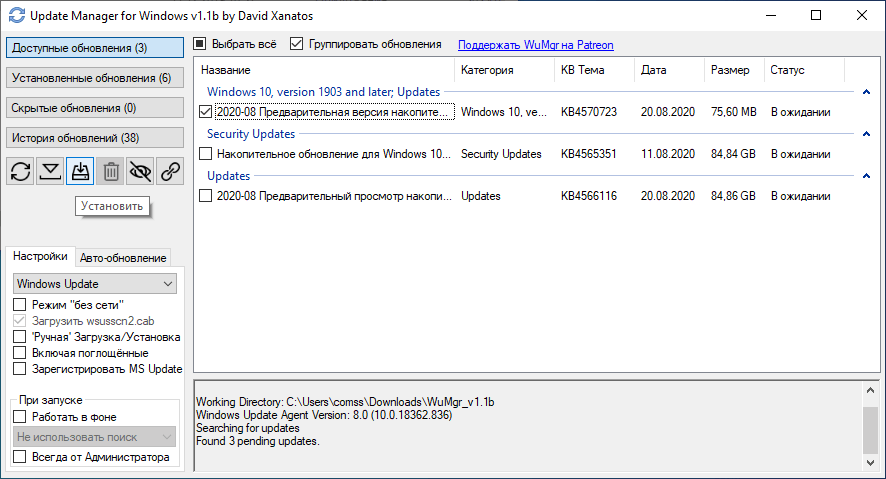The image size is (886, 479).
Task: Click the 'KB4565351' cell
Action: click(x=588, y=154)
